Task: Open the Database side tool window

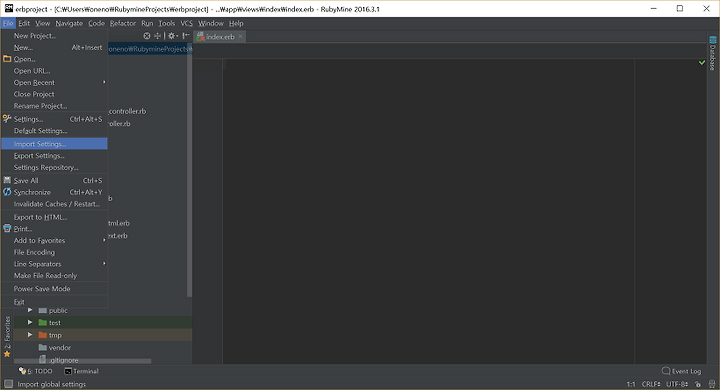Action: point(713,53)
